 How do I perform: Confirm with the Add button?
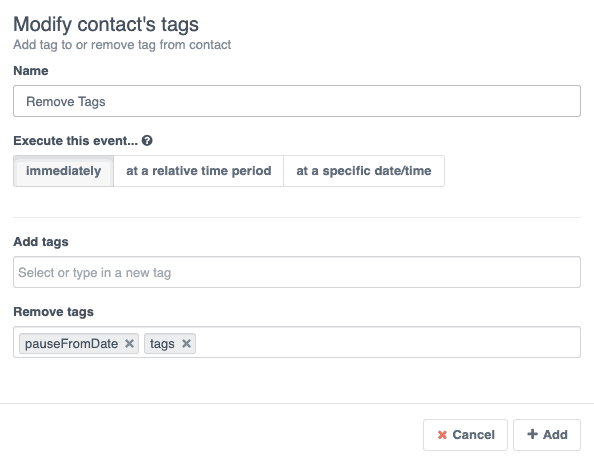pos(547,435)
